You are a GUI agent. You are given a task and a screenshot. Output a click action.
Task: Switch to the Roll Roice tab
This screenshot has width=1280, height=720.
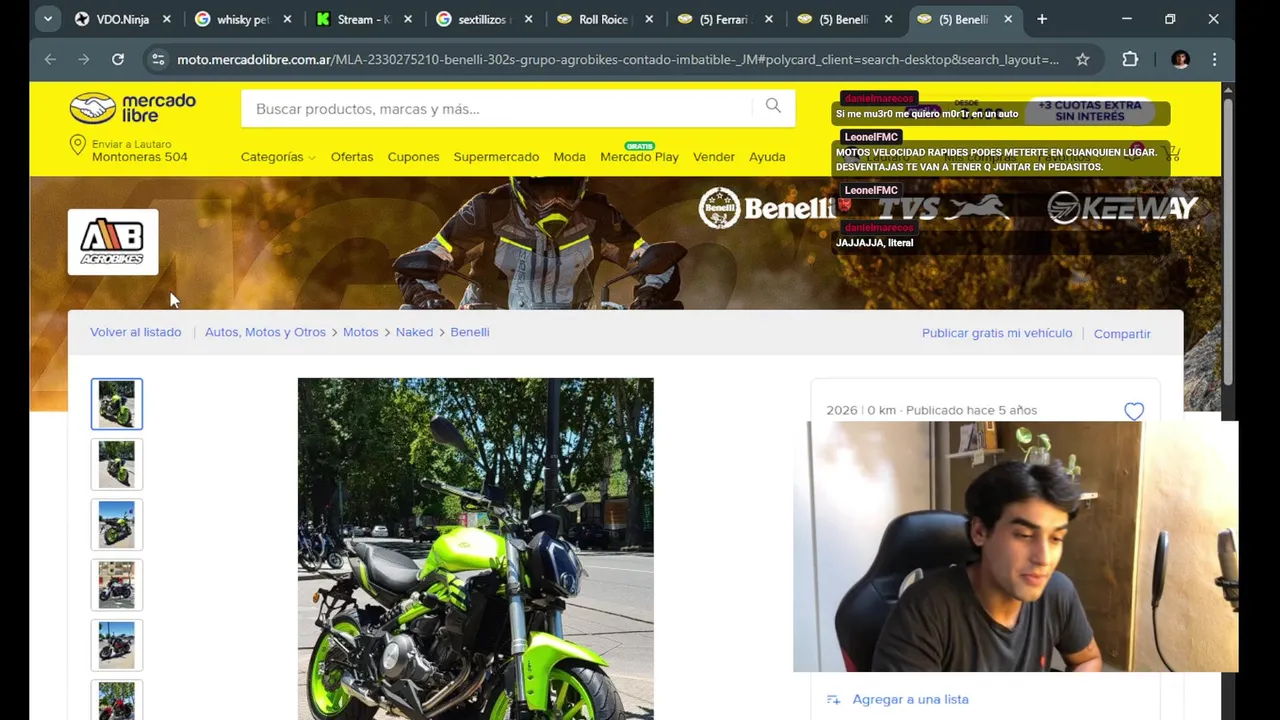606,19
